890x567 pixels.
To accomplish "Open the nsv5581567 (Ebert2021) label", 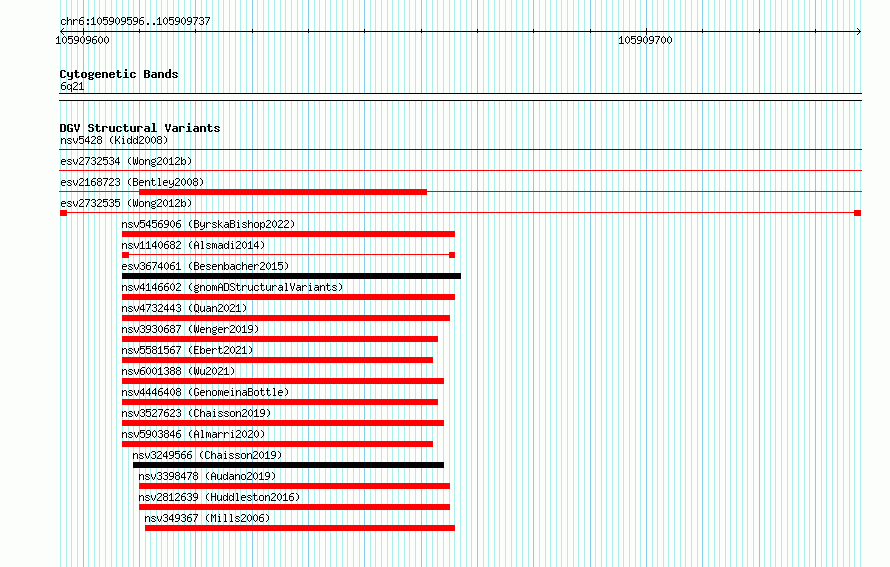I will (x=187, y=350).
